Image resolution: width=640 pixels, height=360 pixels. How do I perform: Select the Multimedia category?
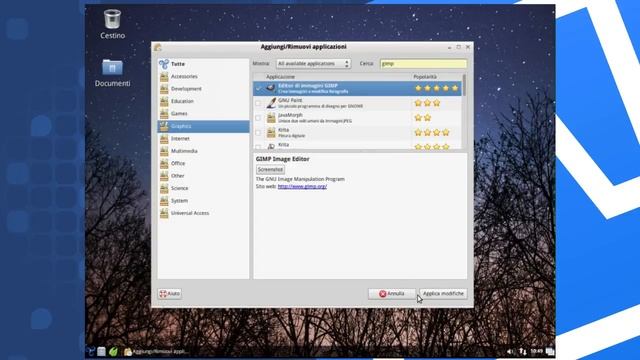[x=204, y=151]
